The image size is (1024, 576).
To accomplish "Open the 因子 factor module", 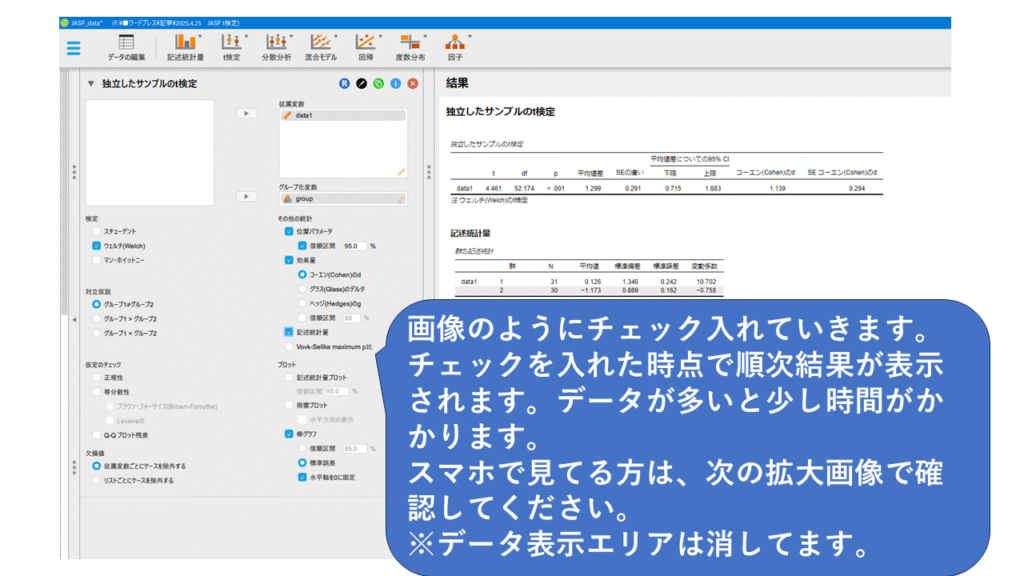I will (455, 48).
